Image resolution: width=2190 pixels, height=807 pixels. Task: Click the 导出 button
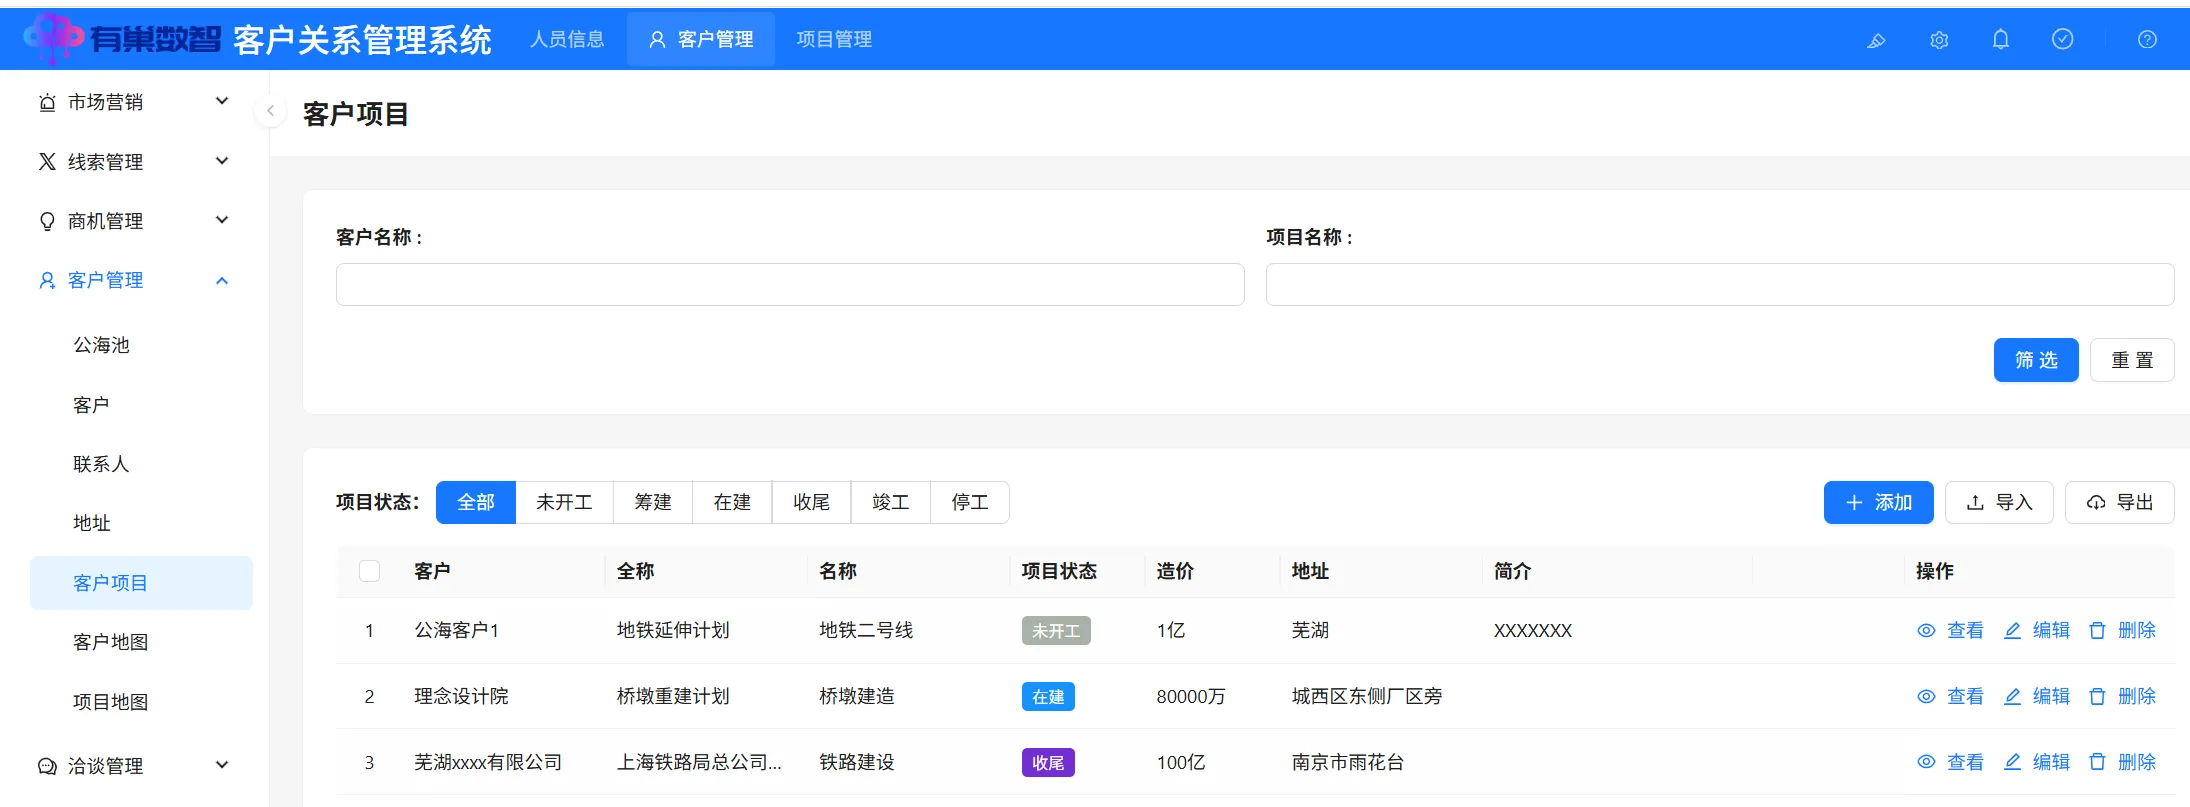(x=2120, y=502)
